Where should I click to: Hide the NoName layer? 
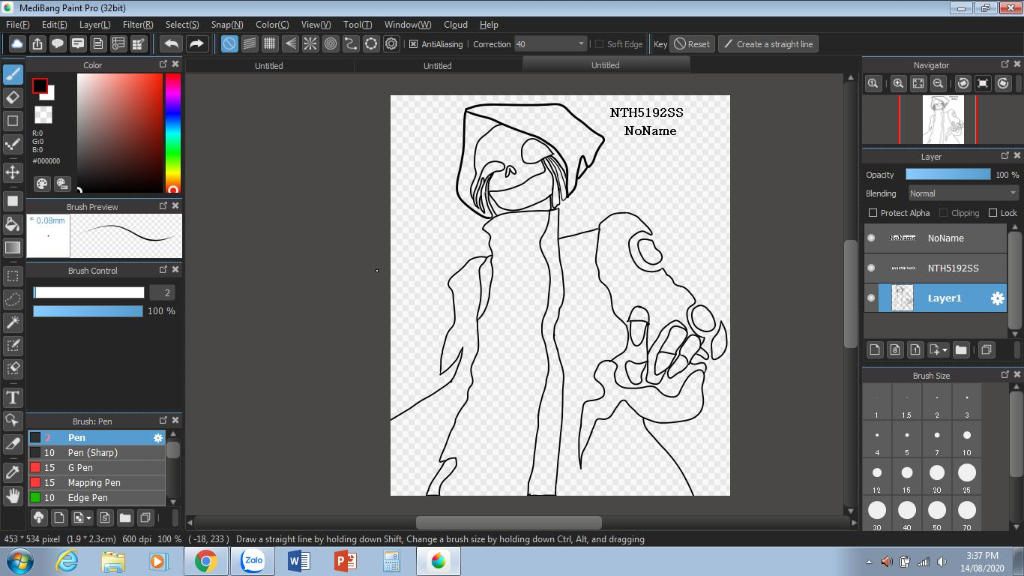[871, 238]
